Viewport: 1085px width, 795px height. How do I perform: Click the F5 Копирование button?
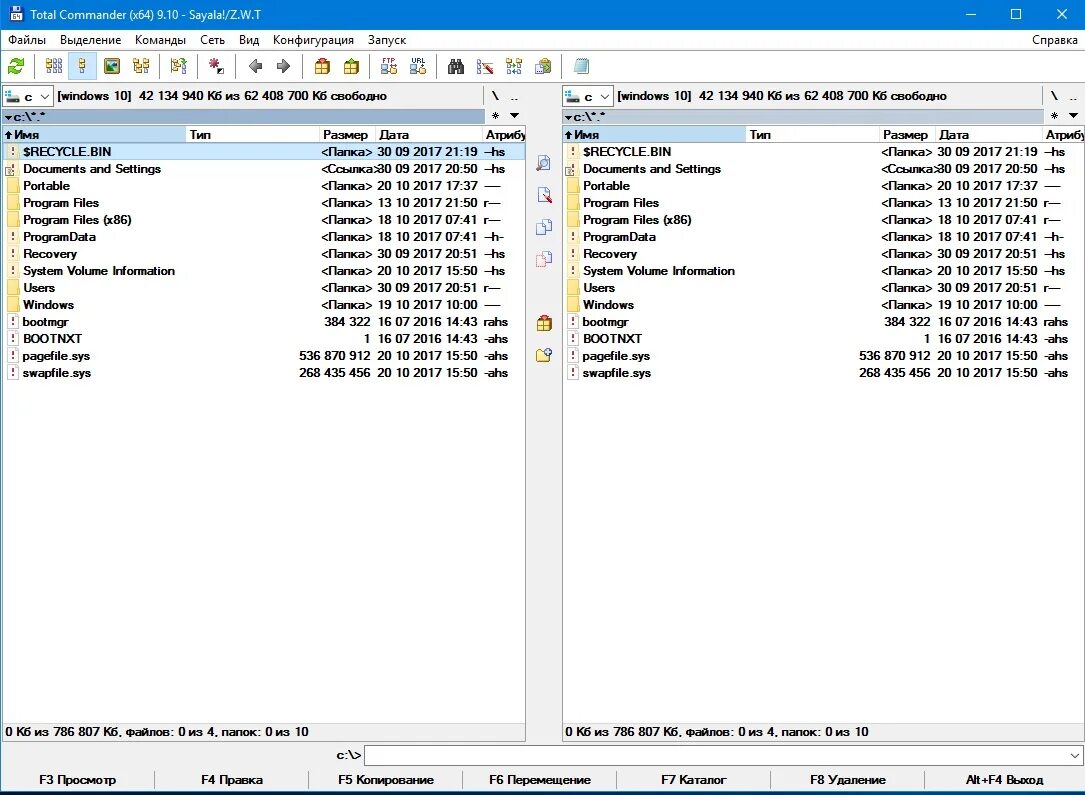tap(385, 780)
